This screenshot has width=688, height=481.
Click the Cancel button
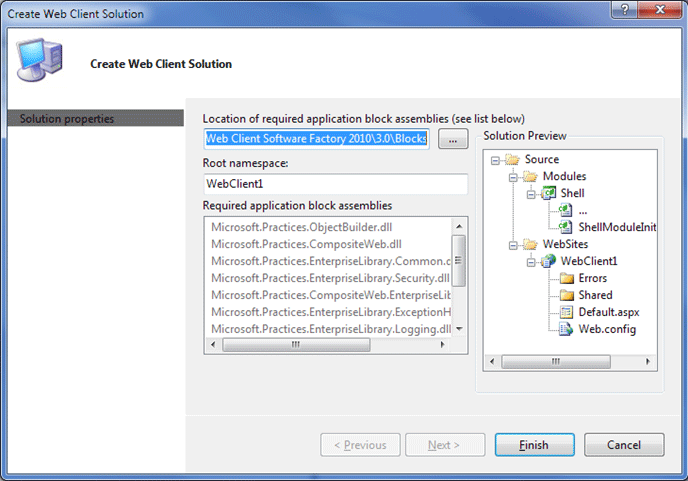[624, 445]
